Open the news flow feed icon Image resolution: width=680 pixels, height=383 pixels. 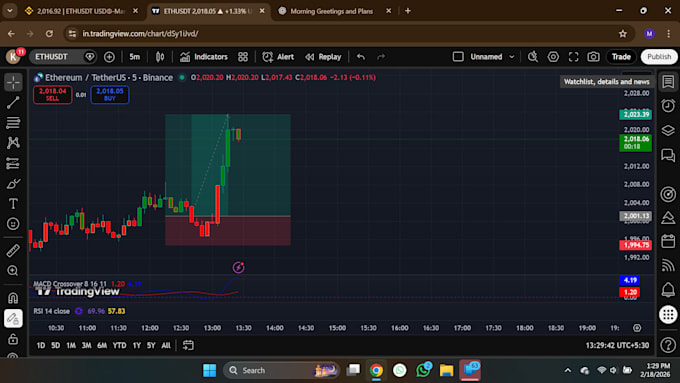[x=668, y=265]
